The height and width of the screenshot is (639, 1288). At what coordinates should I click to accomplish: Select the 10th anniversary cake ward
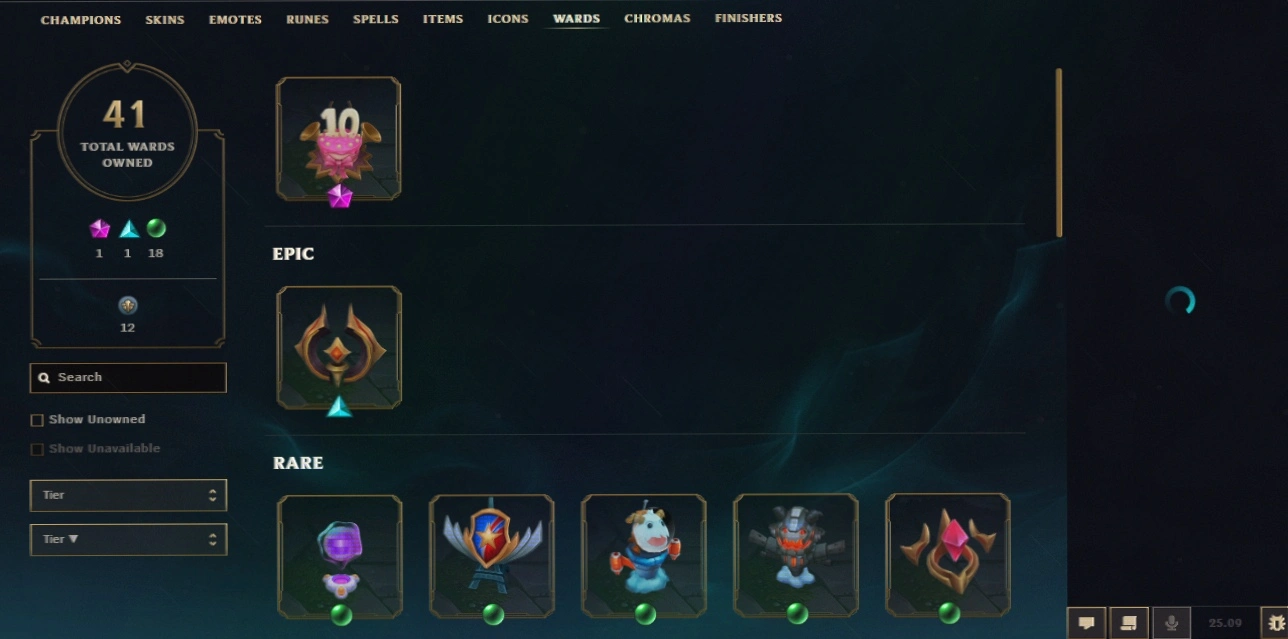[339, 139]
